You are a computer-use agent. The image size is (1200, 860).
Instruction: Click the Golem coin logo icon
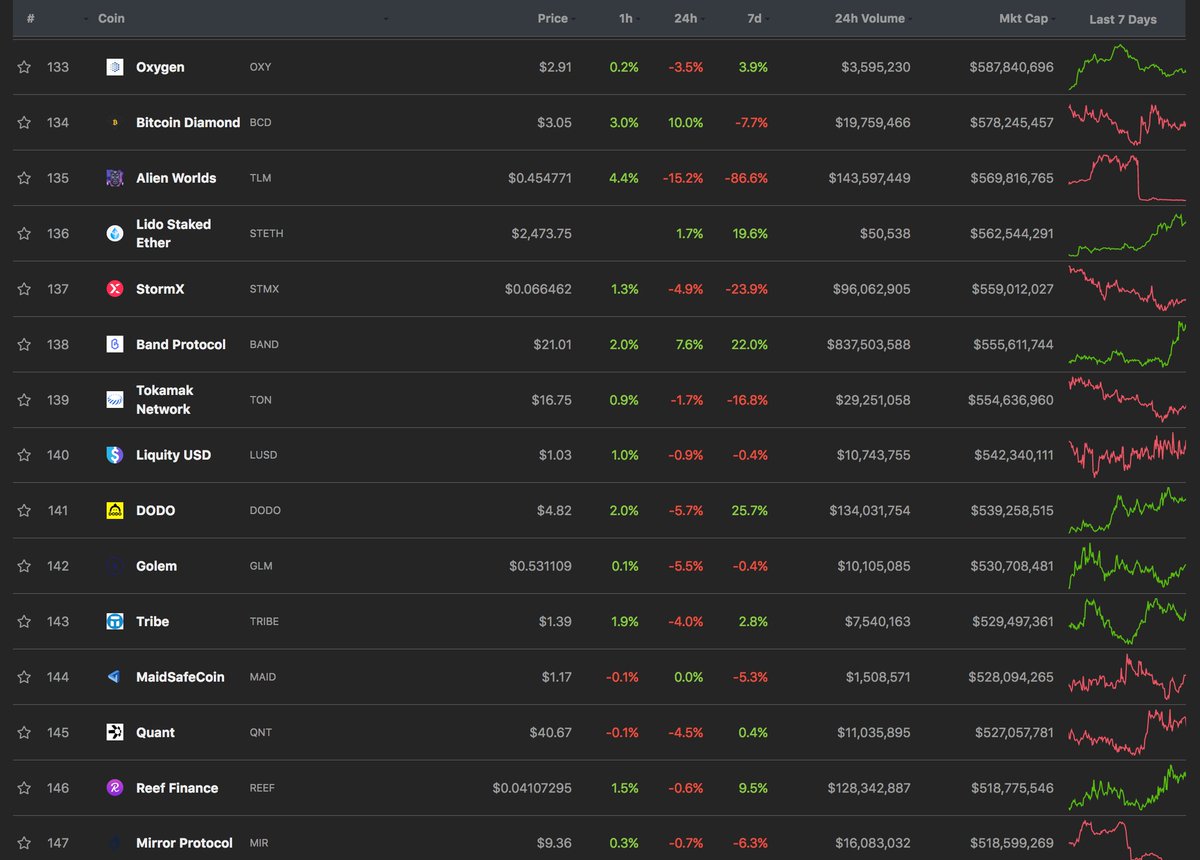(x=115, y=566)
